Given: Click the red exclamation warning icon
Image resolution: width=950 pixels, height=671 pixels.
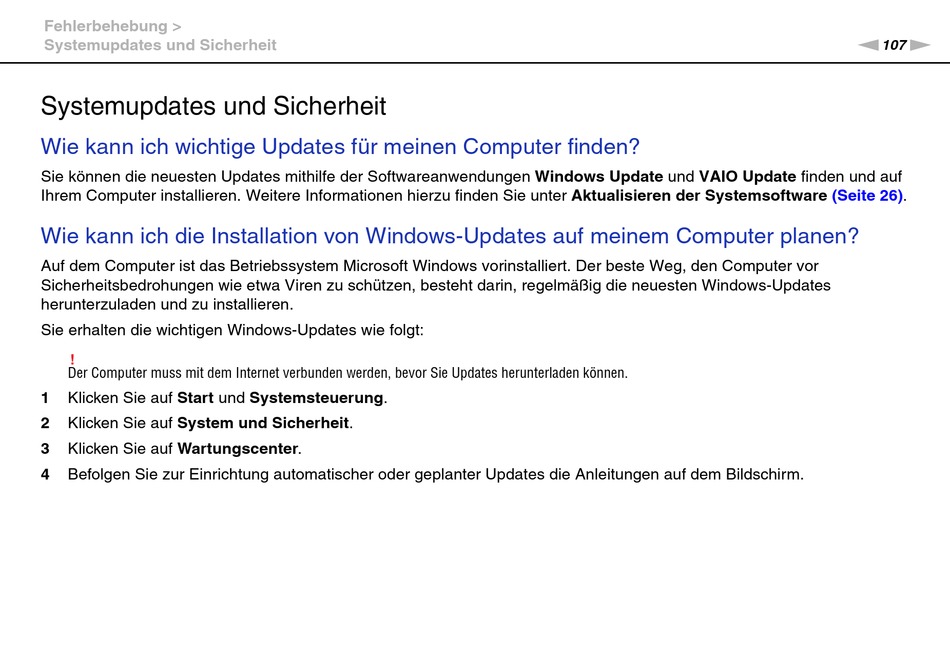Looking at the screenshot, I should pyautogui.click(x=72, y=359).
